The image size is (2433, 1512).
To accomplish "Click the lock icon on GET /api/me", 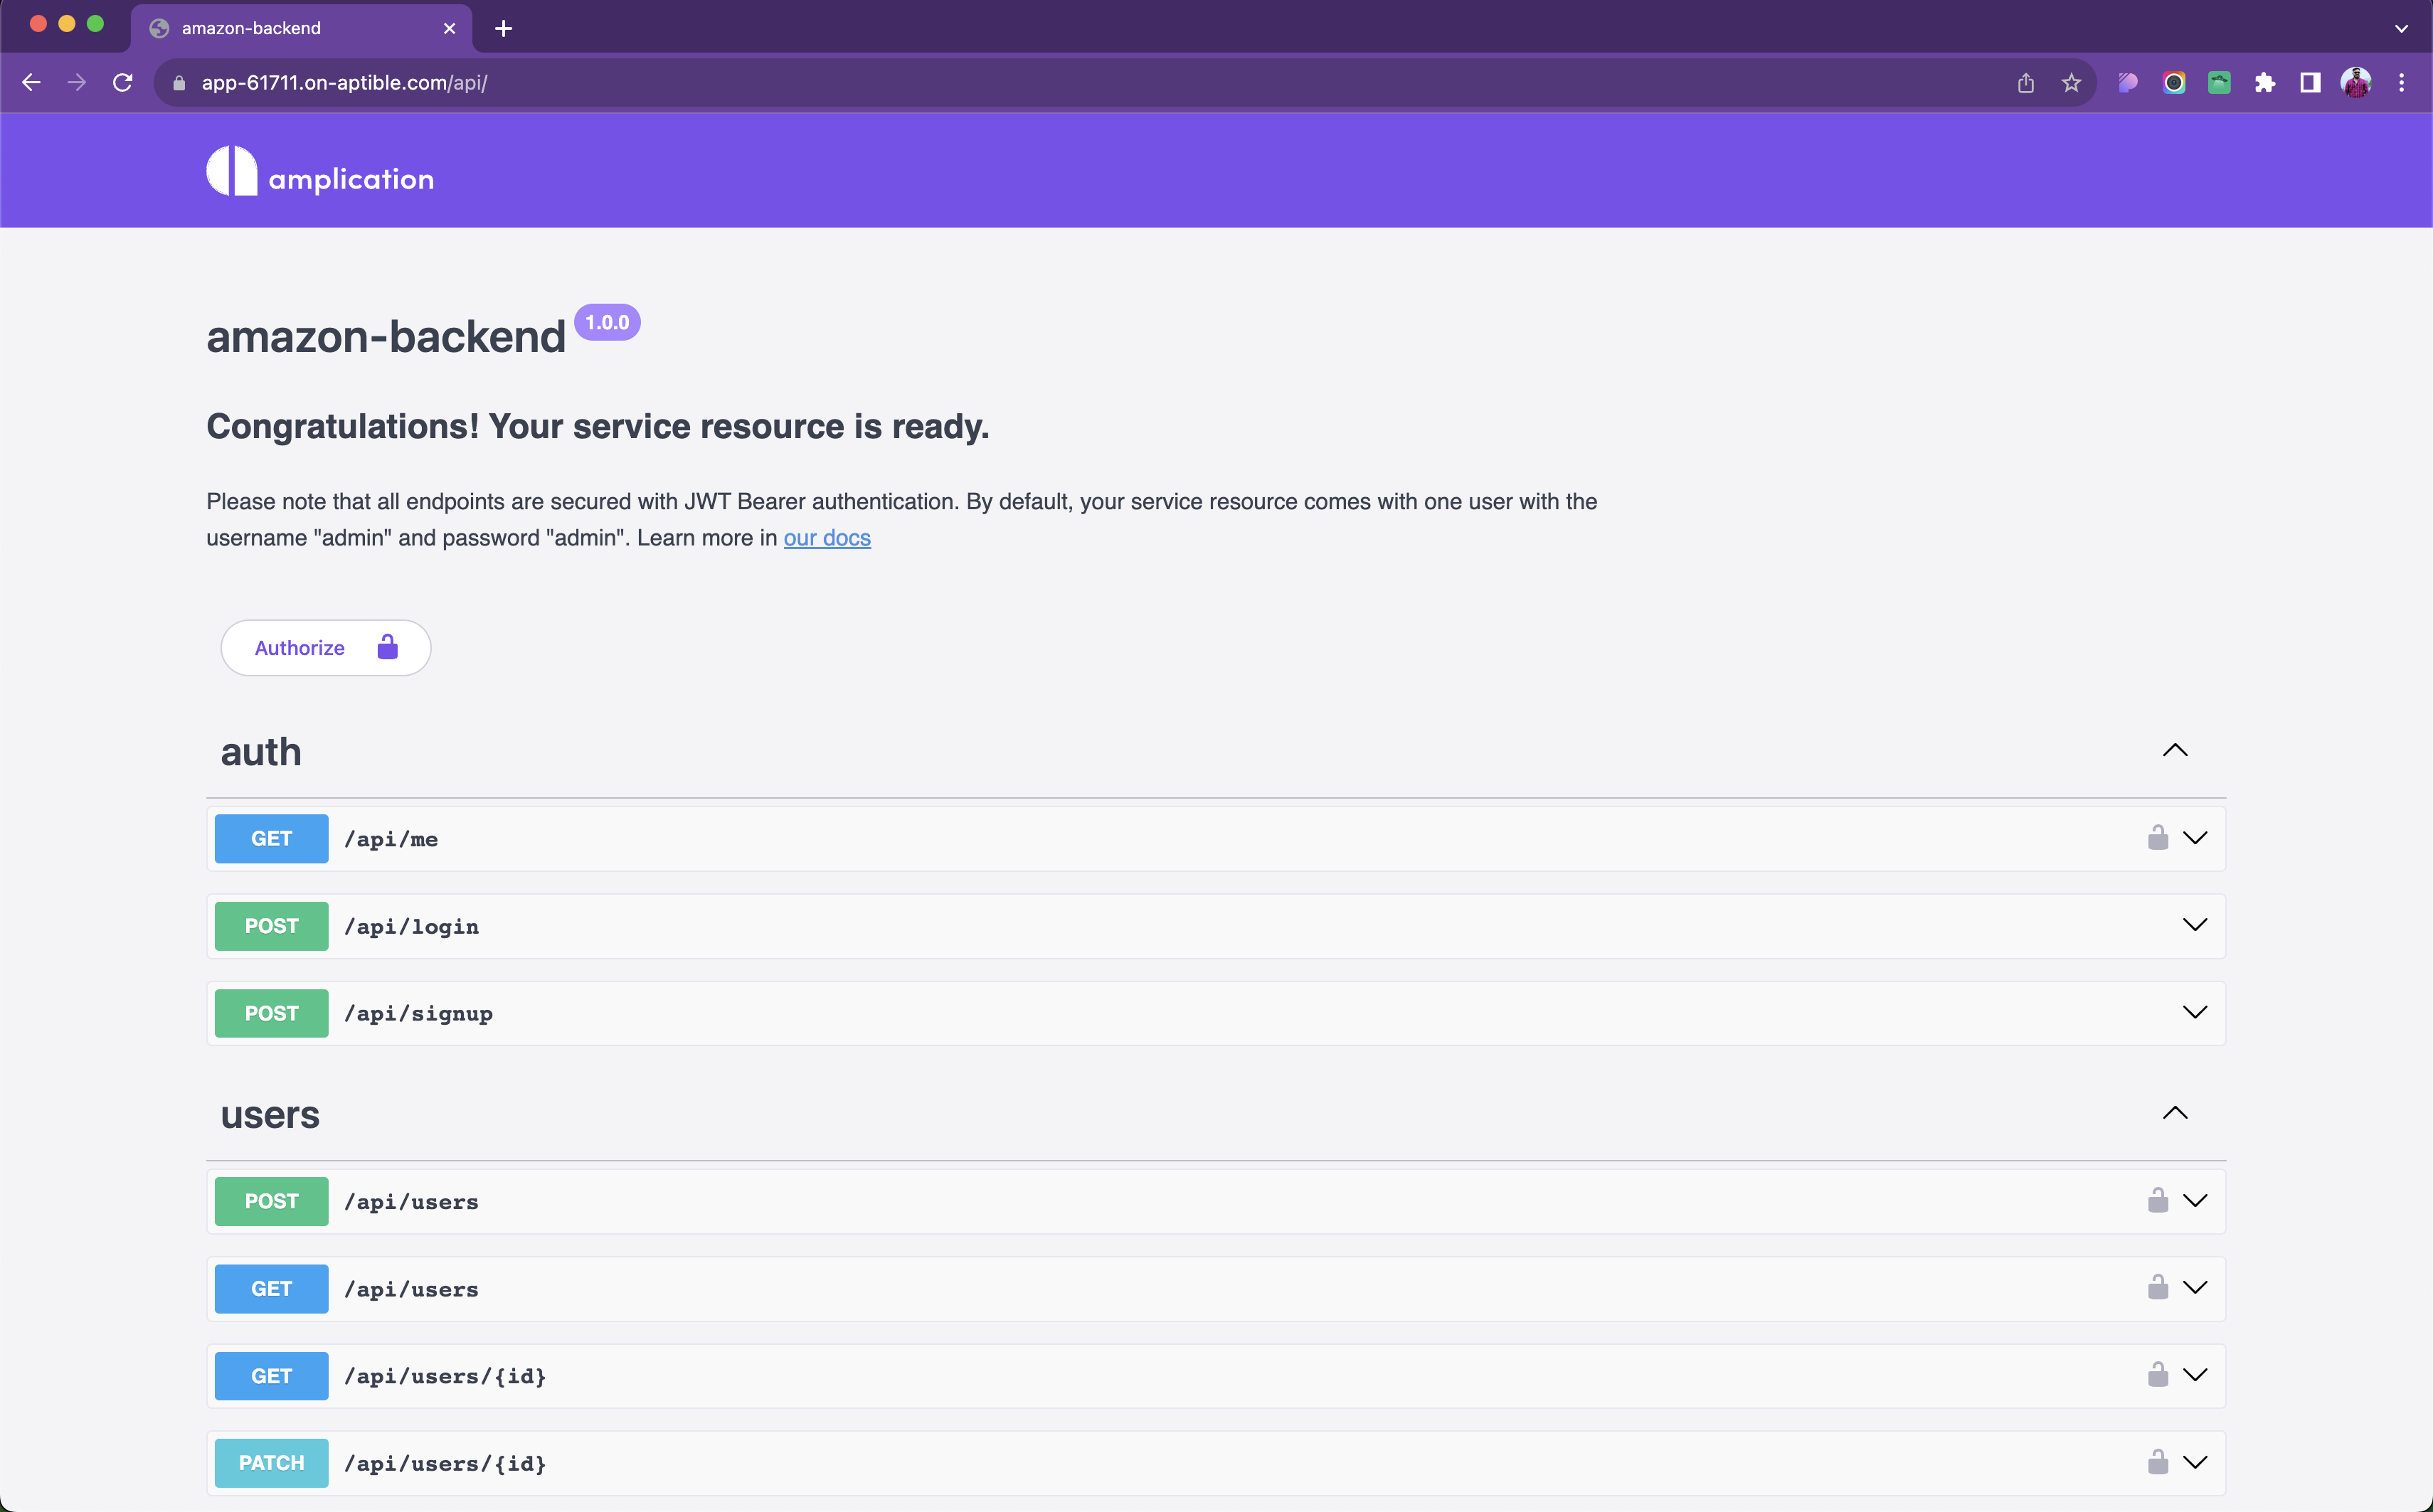I will pyautogui.click(x=2157, y=838).
